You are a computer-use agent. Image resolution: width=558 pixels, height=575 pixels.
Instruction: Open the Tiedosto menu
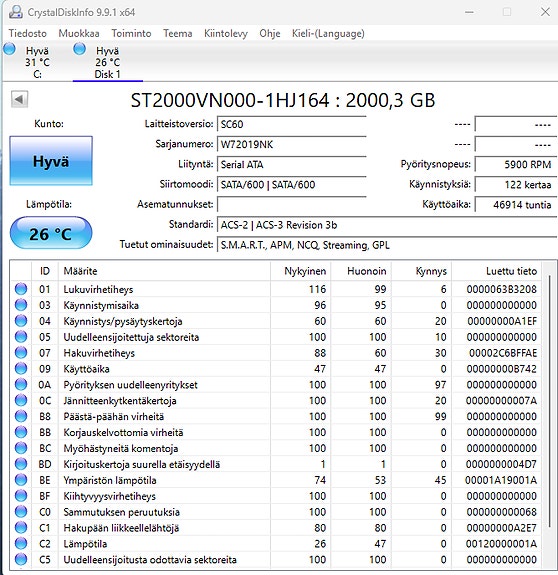click(27, 33)
